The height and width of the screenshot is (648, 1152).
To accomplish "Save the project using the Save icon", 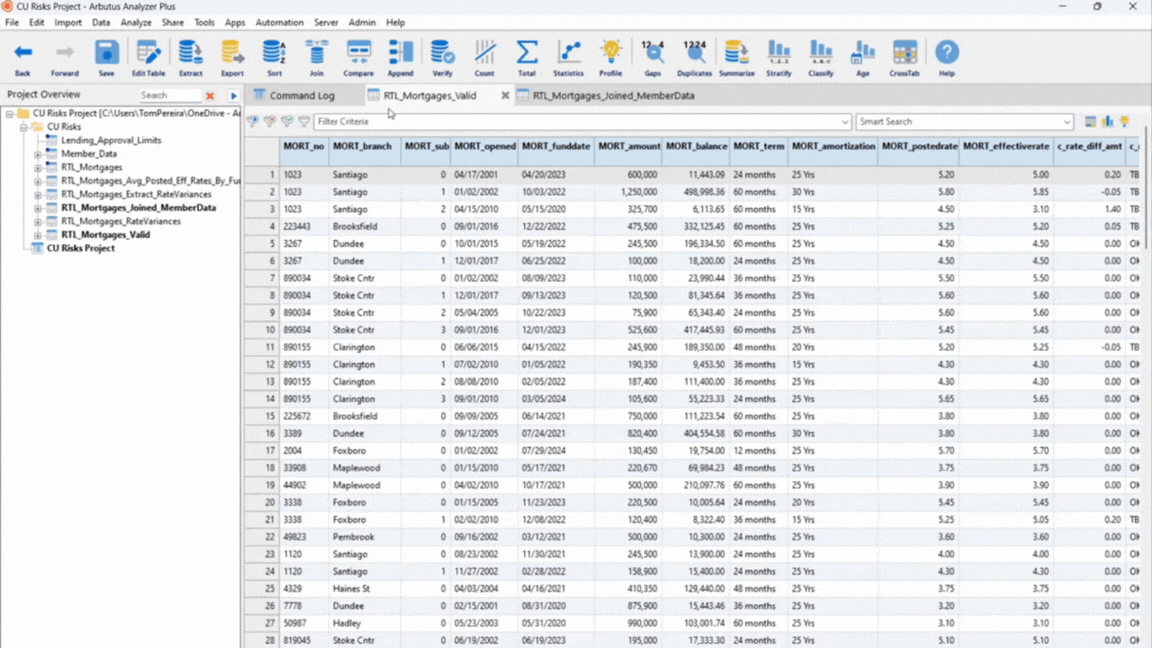I will pyautogui.click(x=107, y=52).
